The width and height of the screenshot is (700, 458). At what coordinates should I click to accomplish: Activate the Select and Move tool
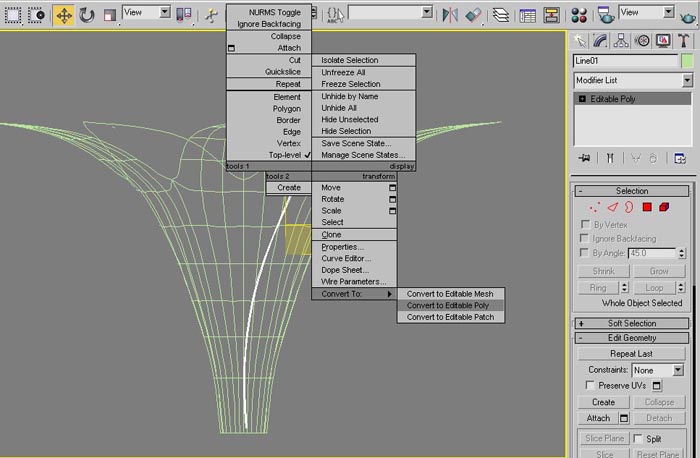[64, 15]
